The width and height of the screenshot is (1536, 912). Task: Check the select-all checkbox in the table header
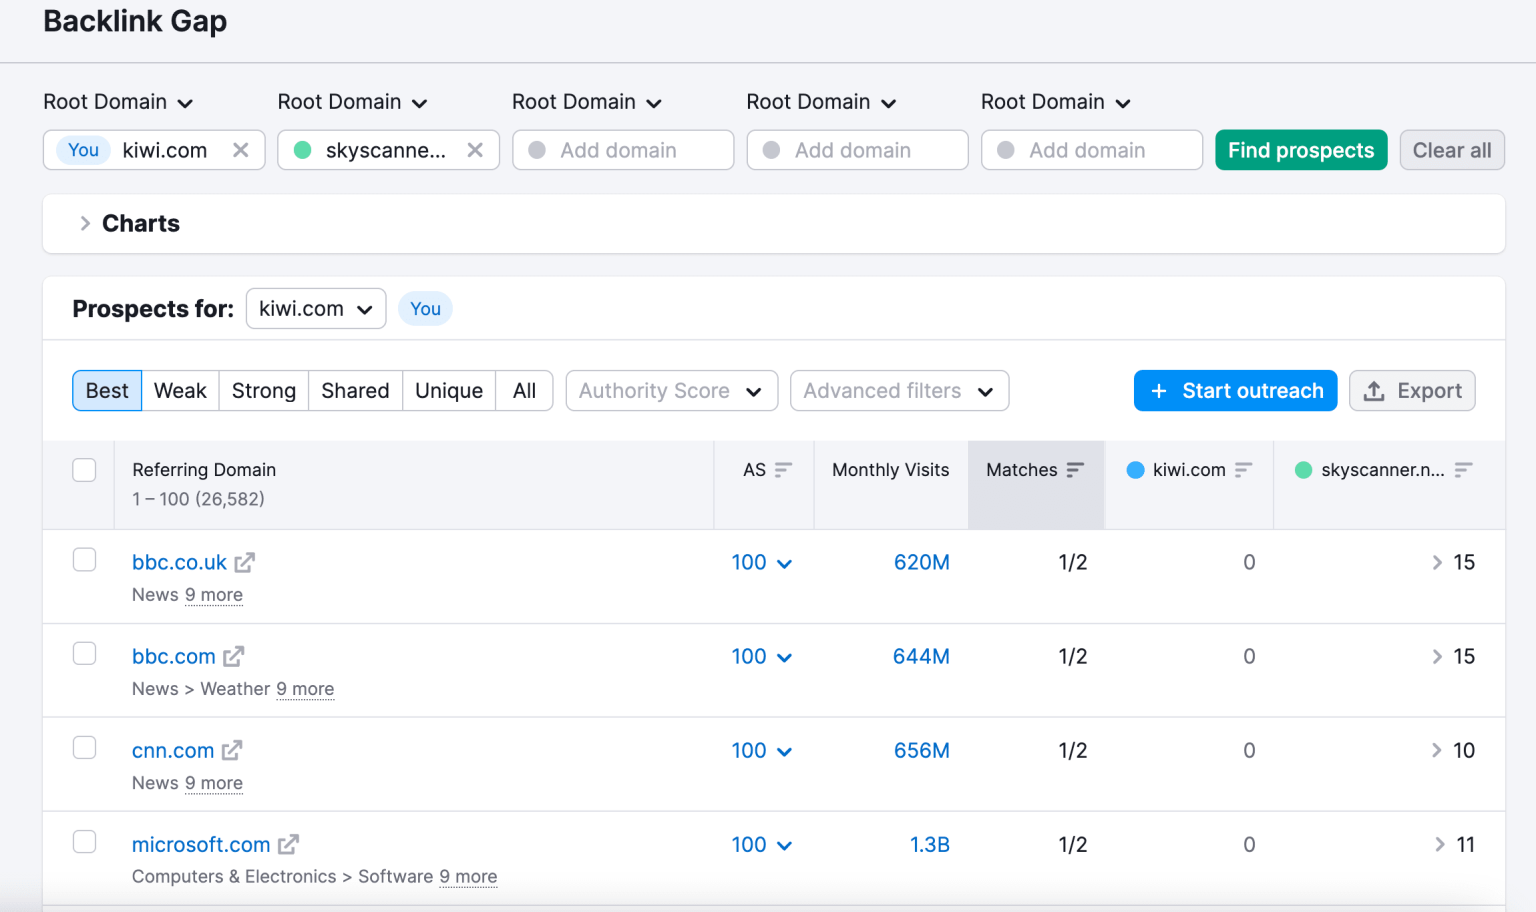(84, 469)
